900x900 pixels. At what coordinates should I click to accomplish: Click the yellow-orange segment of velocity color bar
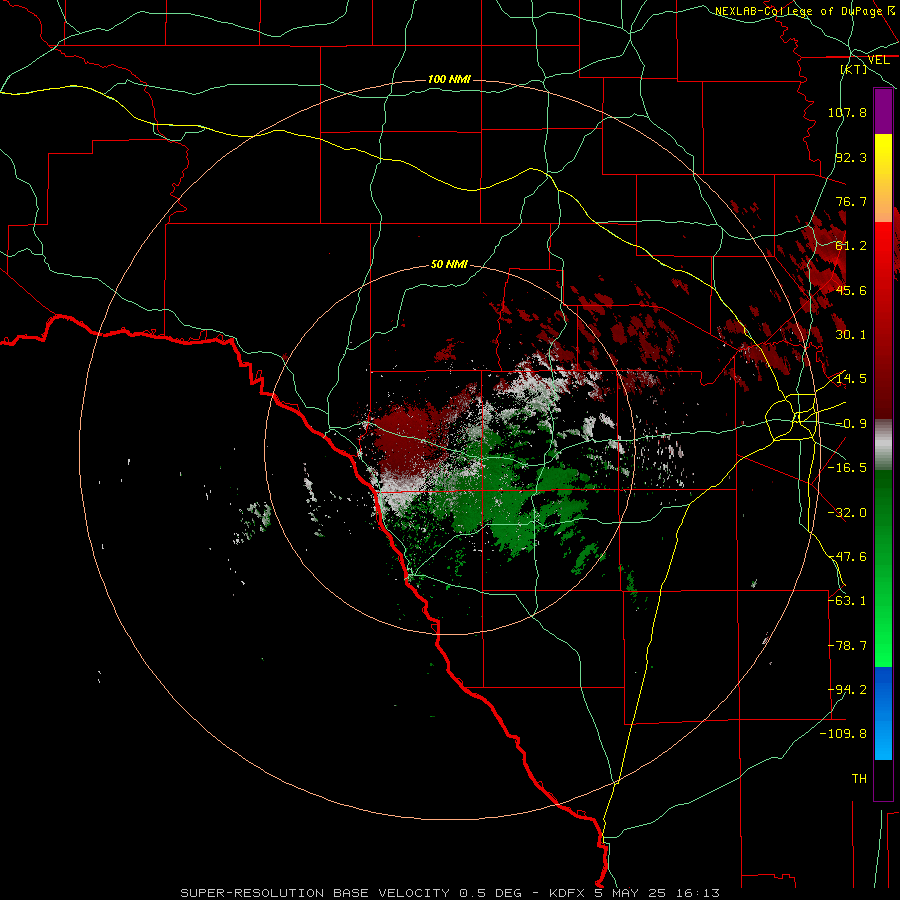point(883,178)
